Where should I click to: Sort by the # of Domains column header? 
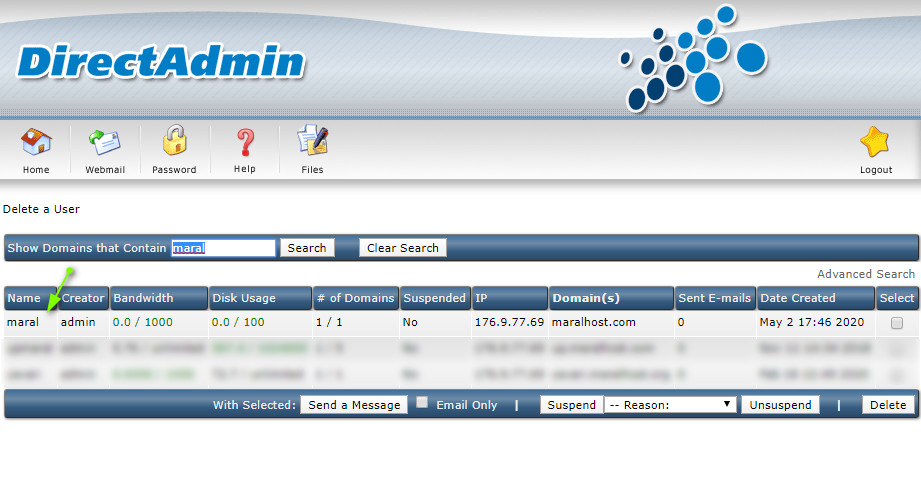pyautogui.click(x=355, y=298)
